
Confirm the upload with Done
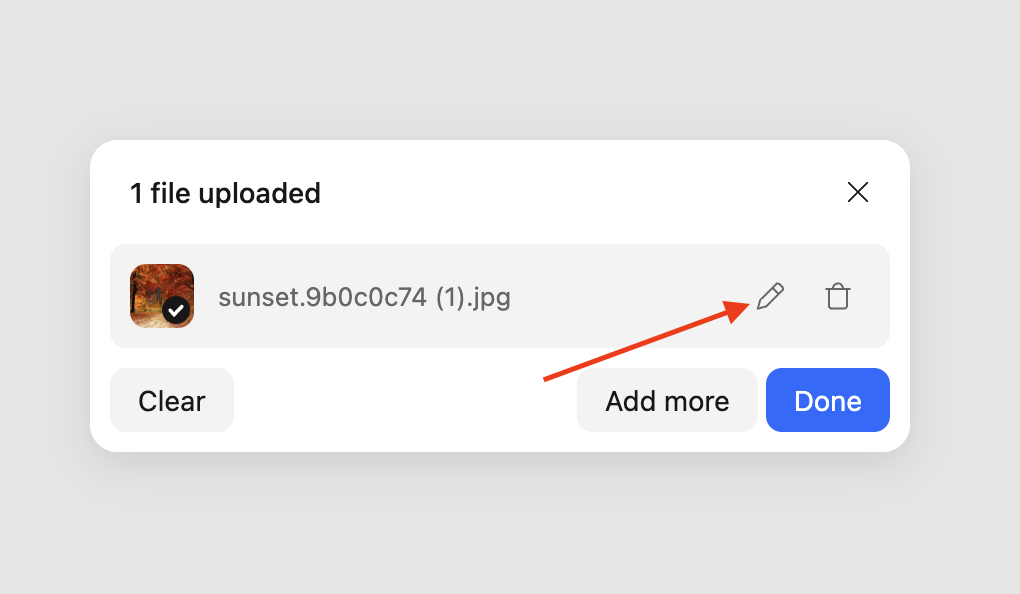pos(827,401)
